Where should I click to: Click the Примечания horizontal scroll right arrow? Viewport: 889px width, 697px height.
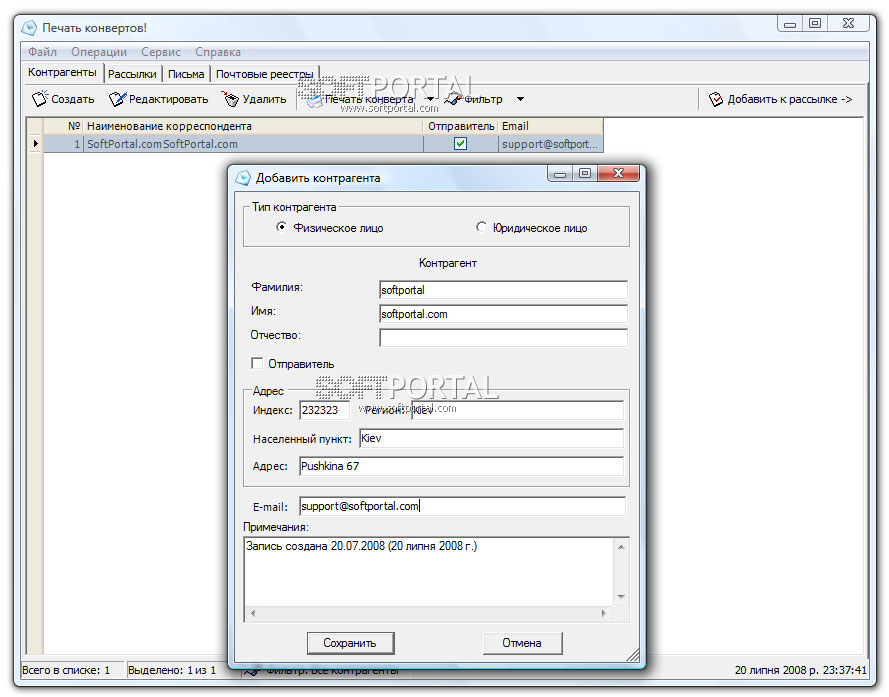point(603,613)
